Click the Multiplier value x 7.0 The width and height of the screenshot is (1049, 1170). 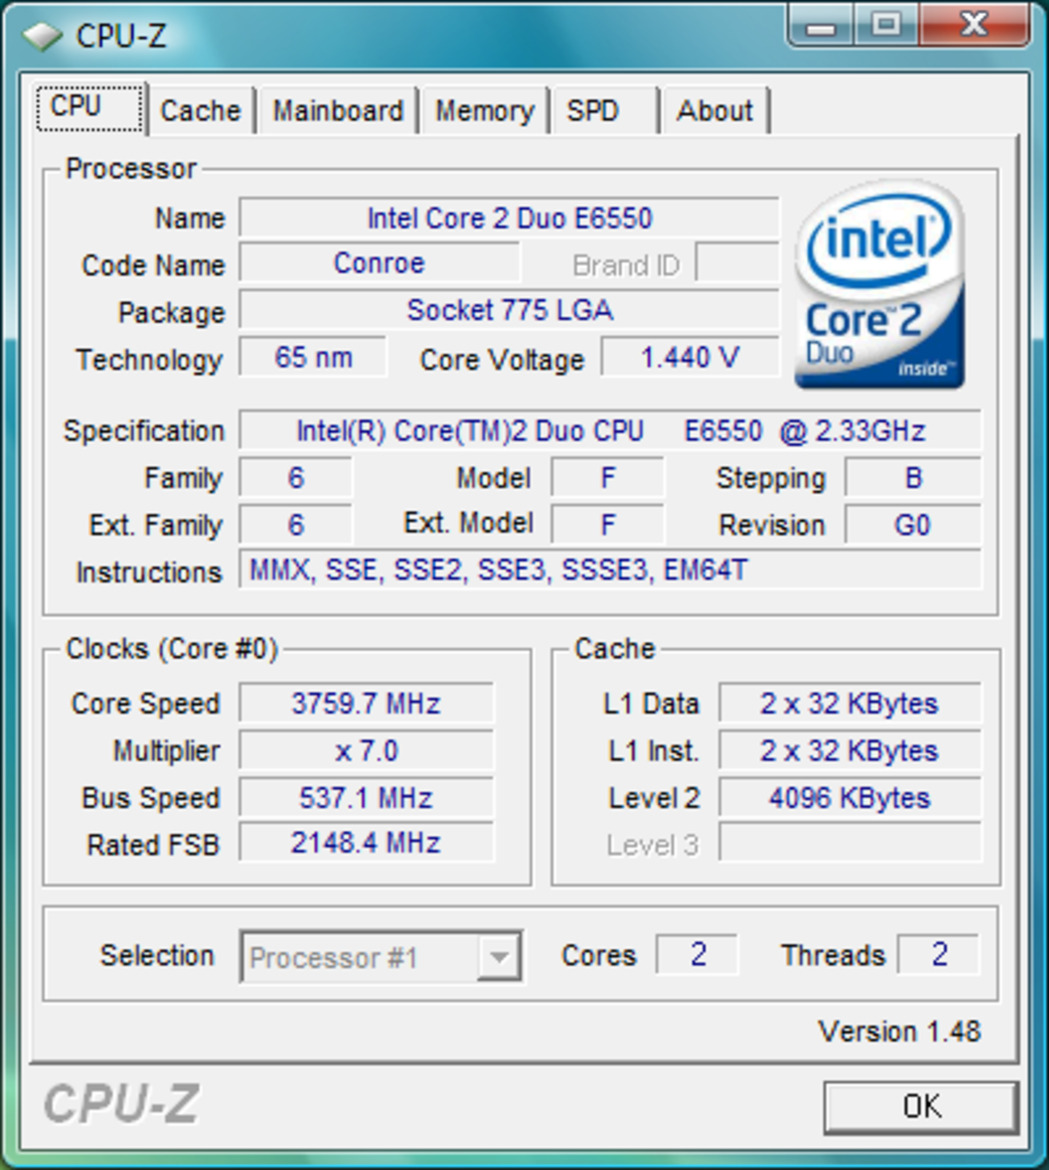366,750
